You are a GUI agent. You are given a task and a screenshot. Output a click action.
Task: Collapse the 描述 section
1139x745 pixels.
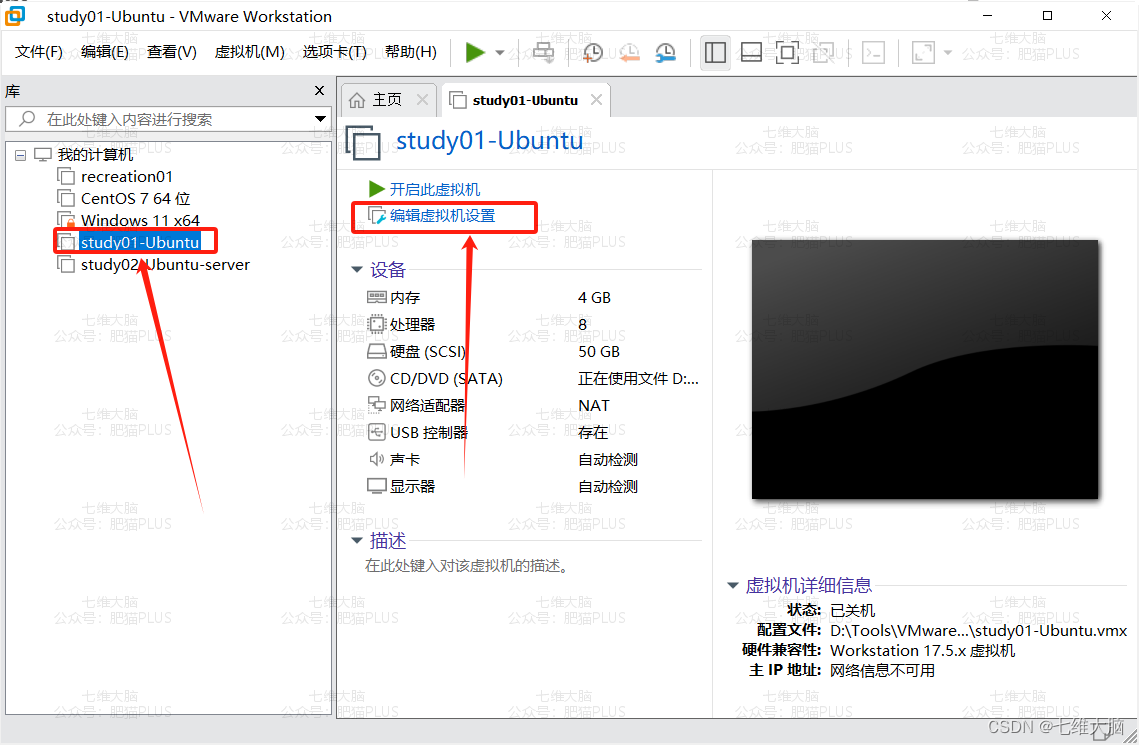(357, 540)
